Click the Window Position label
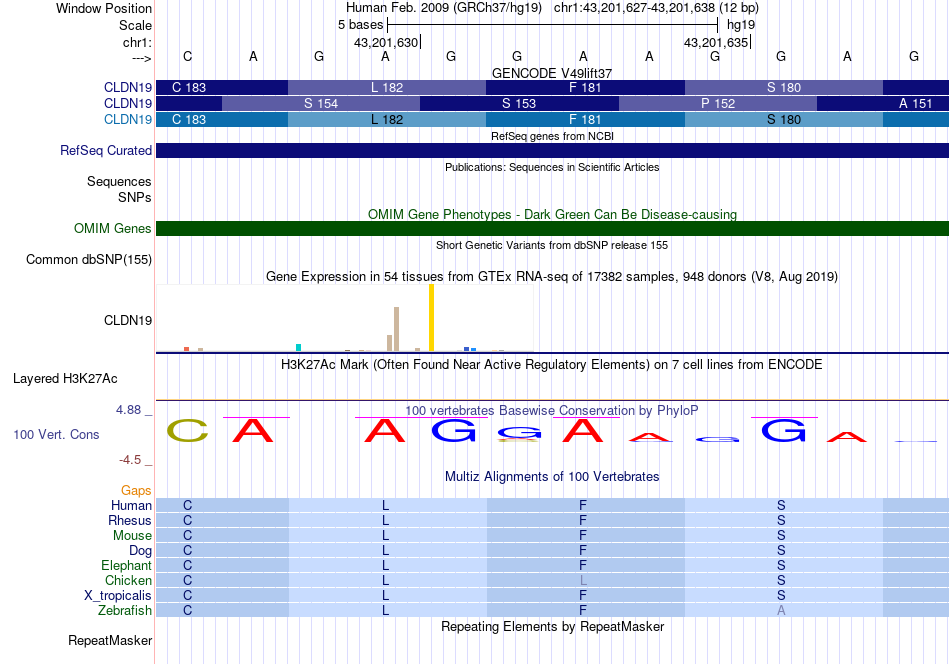 coord(104,8)
